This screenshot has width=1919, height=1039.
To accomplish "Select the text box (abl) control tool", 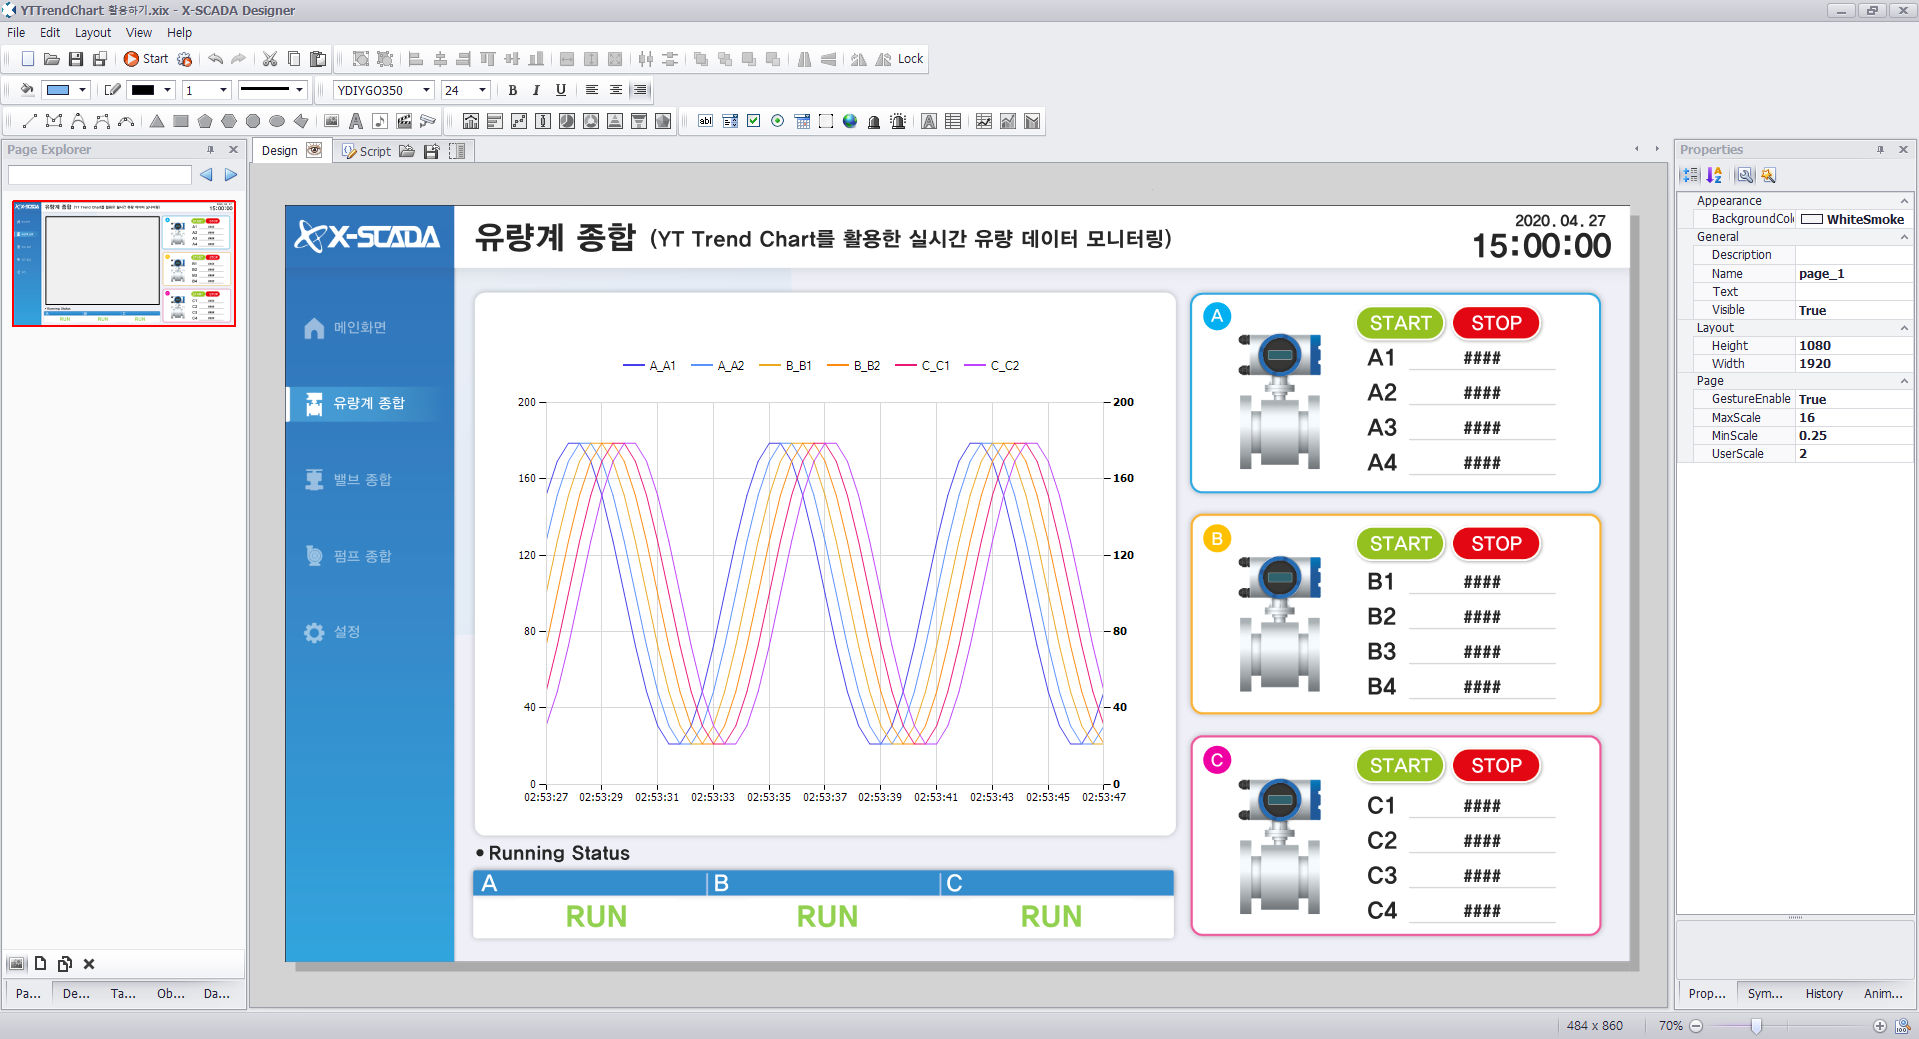I will click(706, 121).
